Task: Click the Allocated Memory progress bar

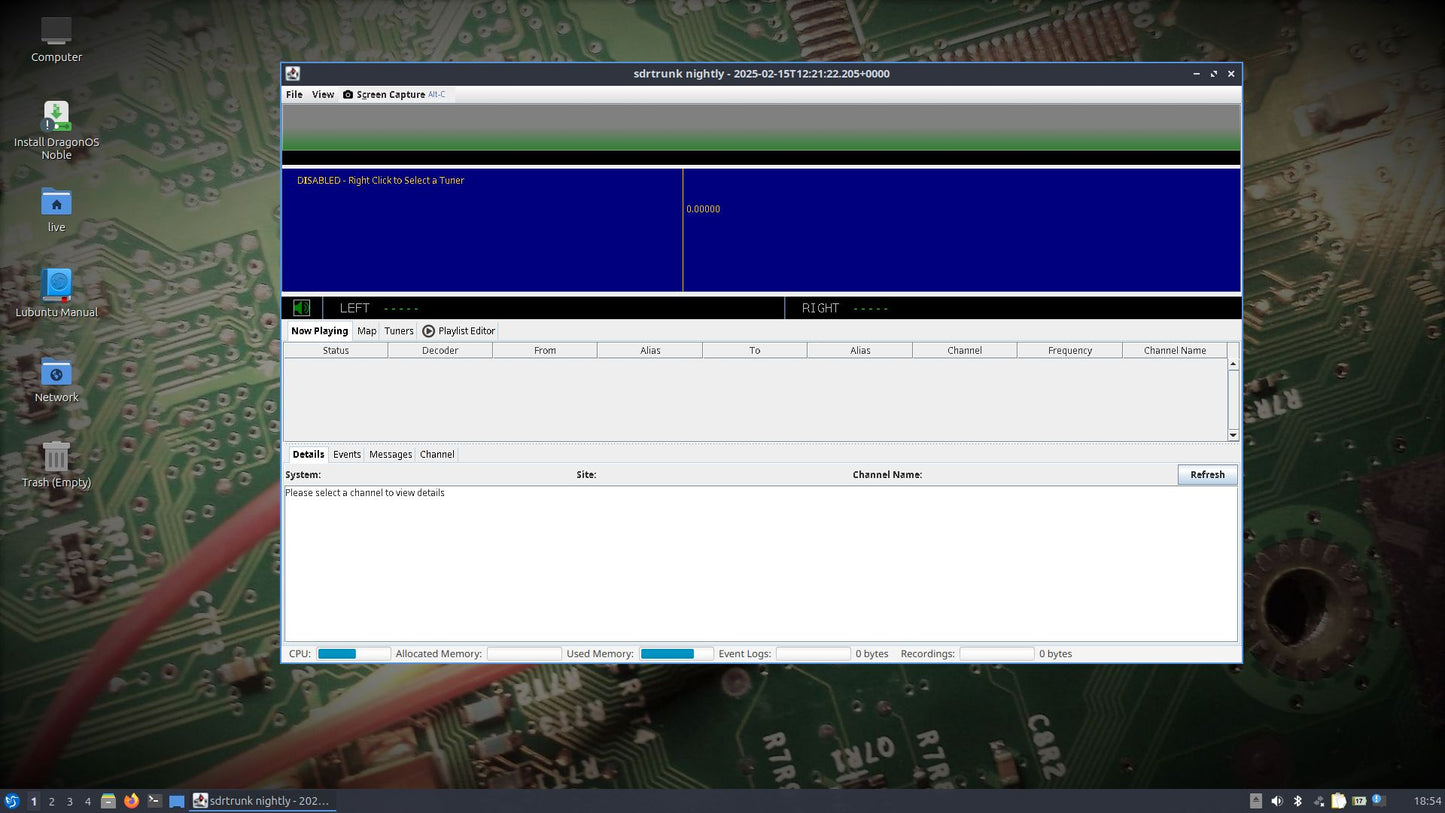Action: (524, 654)
